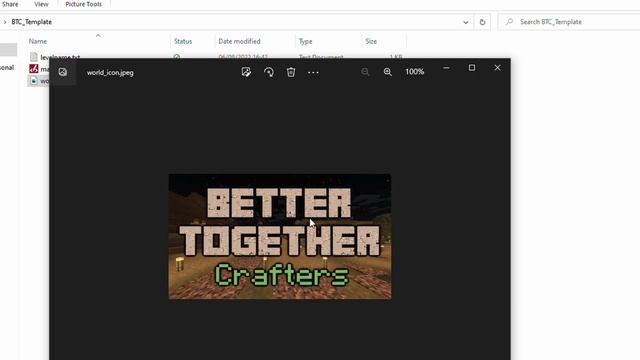Sort files by Type column header

[x=305, y=41]
